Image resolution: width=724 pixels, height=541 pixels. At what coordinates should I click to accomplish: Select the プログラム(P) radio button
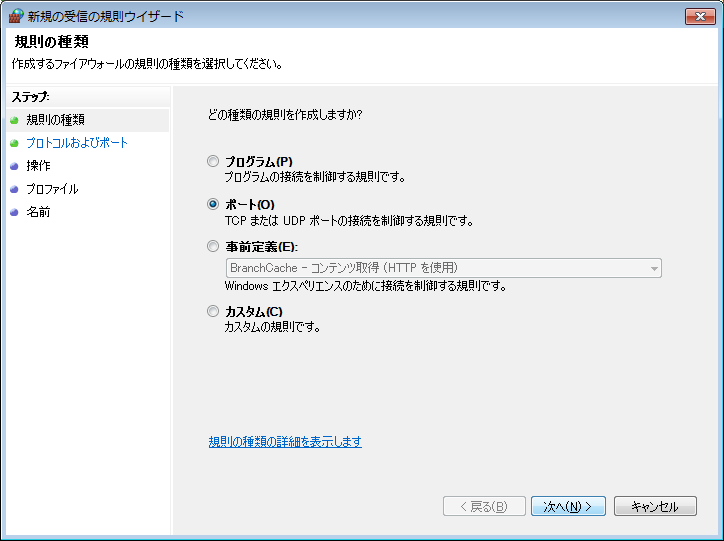point(213,162)
